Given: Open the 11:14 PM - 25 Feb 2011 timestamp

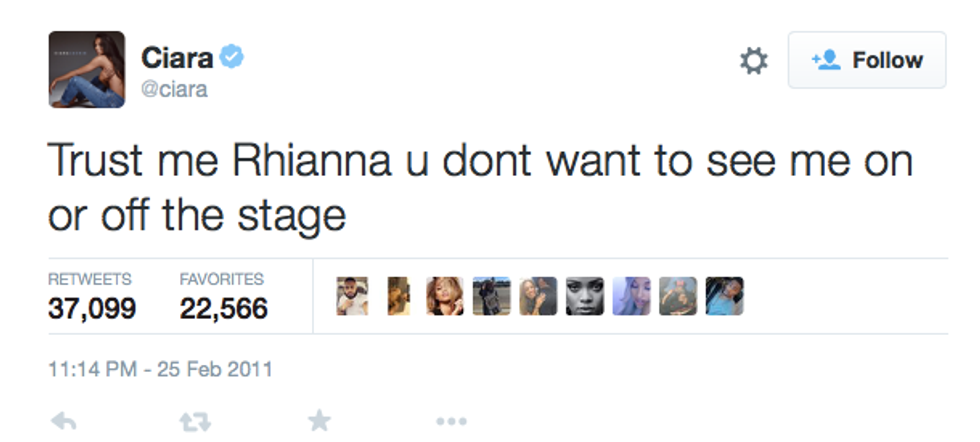Looking at the screenshot, I should (160, 369).
